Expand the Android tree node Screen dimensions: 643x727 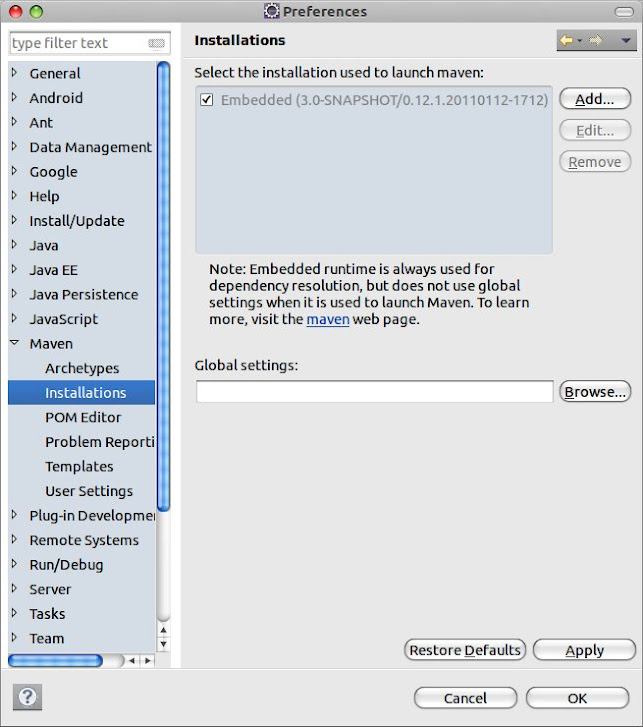click(14, 97)
